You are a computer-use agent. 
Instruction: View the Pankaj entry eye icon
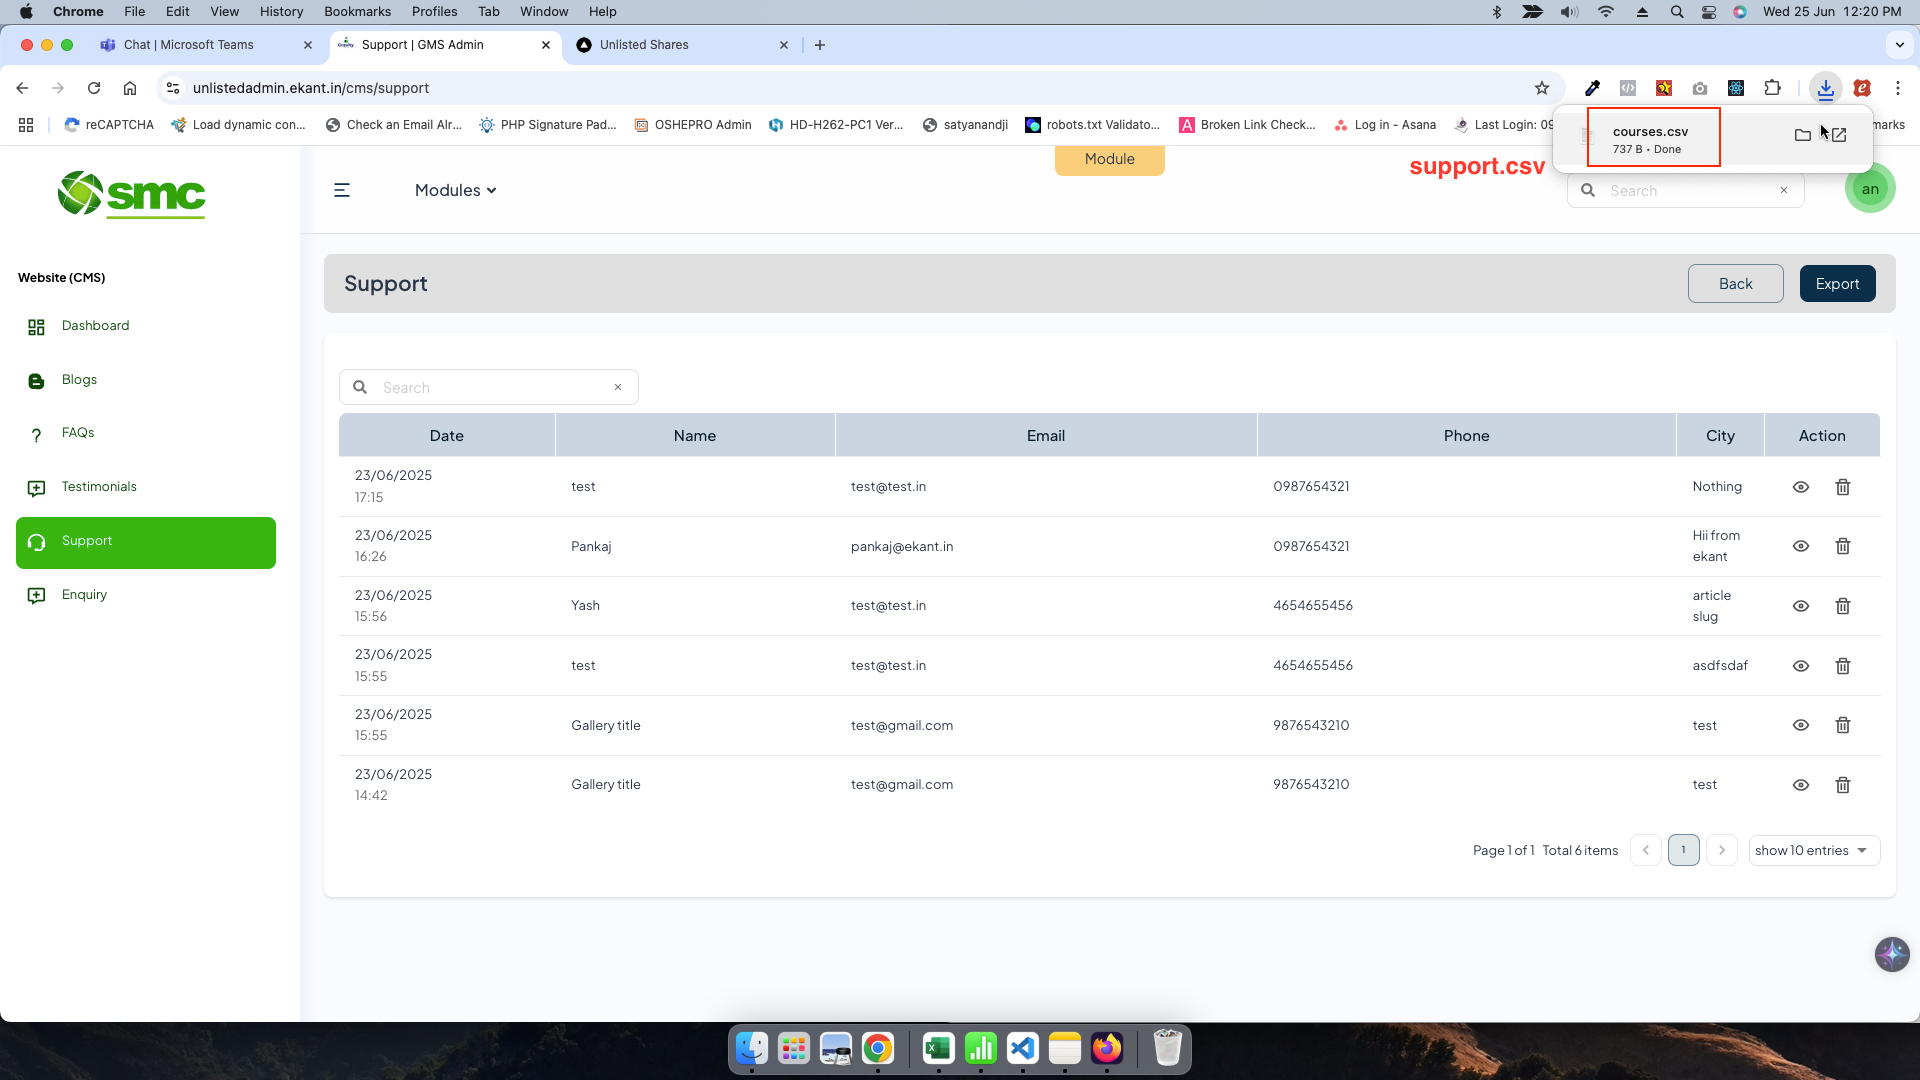point(1800,546)
